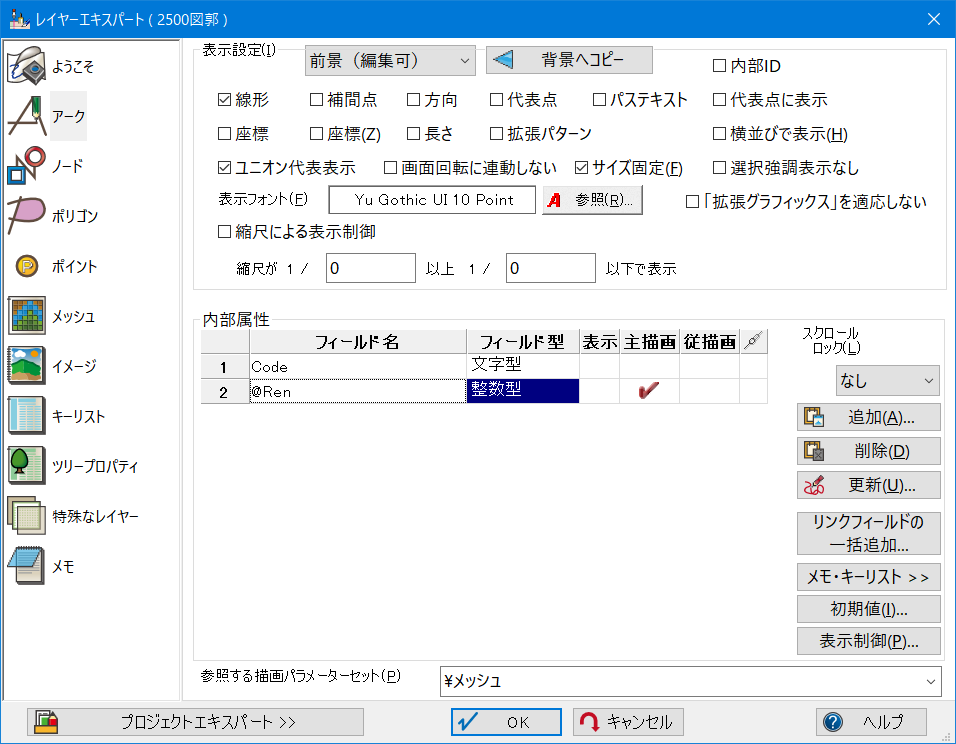Enable the 内部ID checkbox
The image size is (956, 744).
[719, 65]
